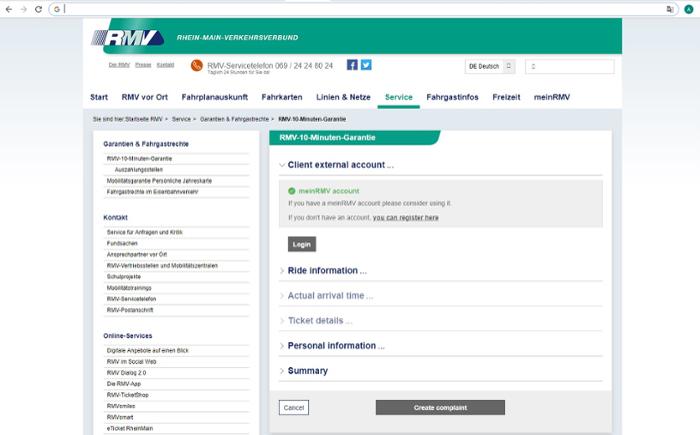Screen dimensions: 700x435
Task: Open the RMV Twitter page icon
Action: point(366,65)
